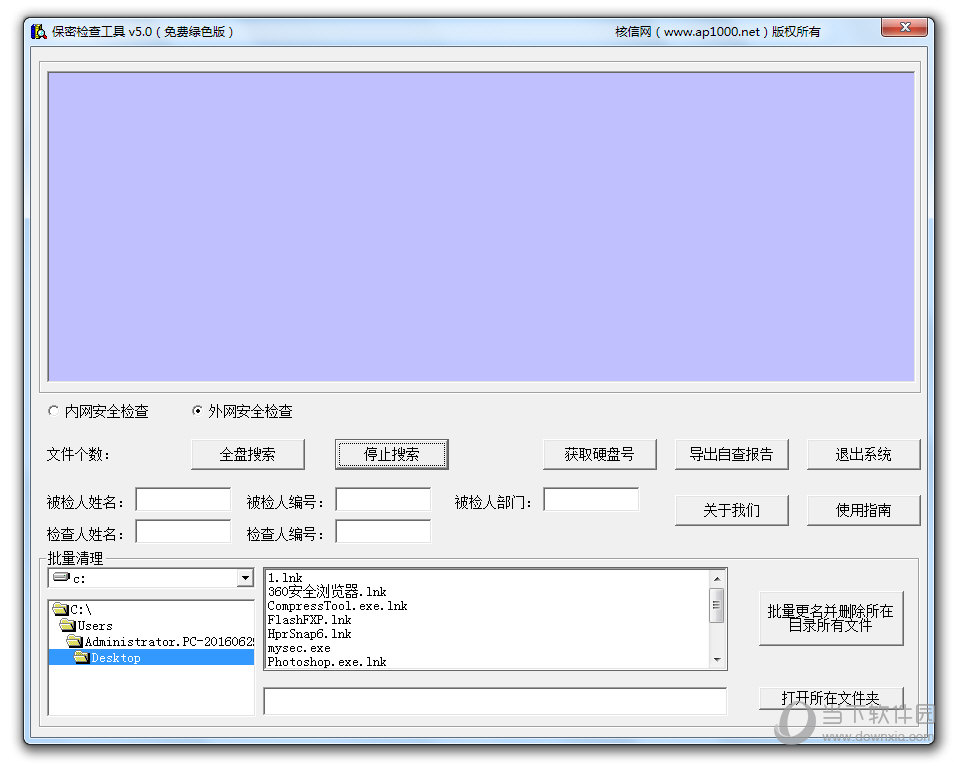Click 获取硬盘号 button
Image resolution: width=959 pixels, height=766 pixels.
tap(599, 454)
